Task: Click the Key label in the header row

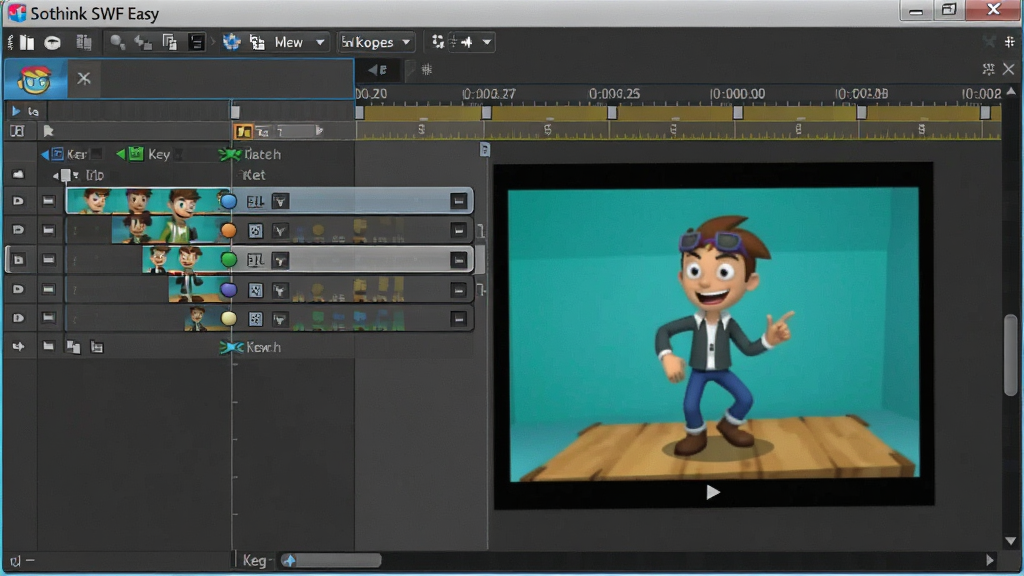Action: tap(159, 154)
